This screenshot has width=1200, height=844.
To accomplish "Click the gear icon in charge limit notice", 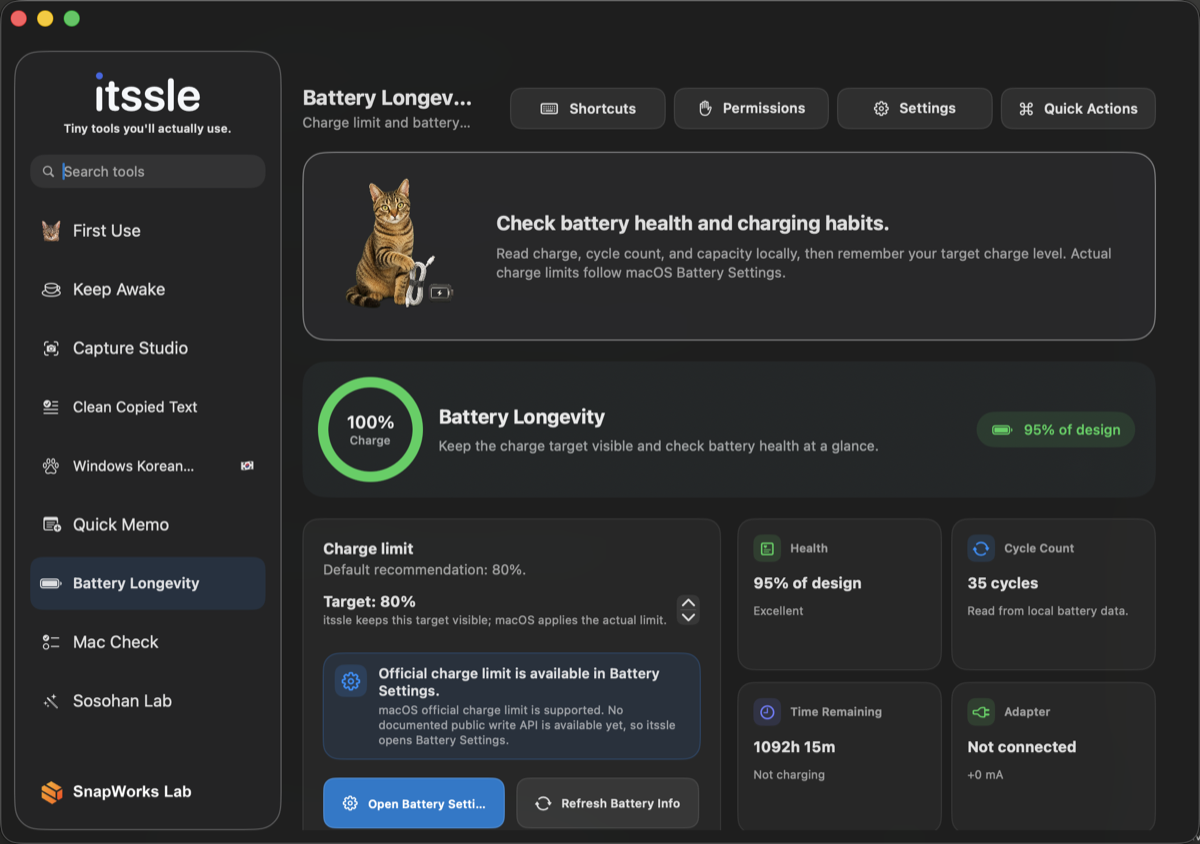I will (351, 681).
